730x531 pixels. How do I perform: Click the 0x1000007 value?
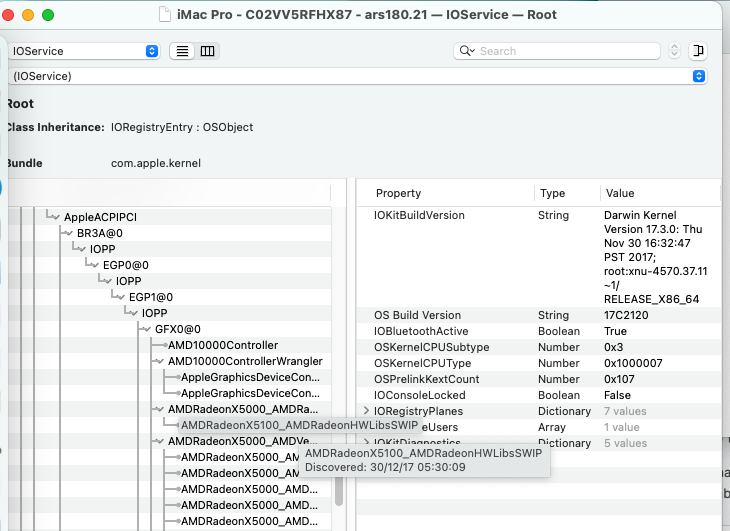pyautogui.click(x=633, y=363)
